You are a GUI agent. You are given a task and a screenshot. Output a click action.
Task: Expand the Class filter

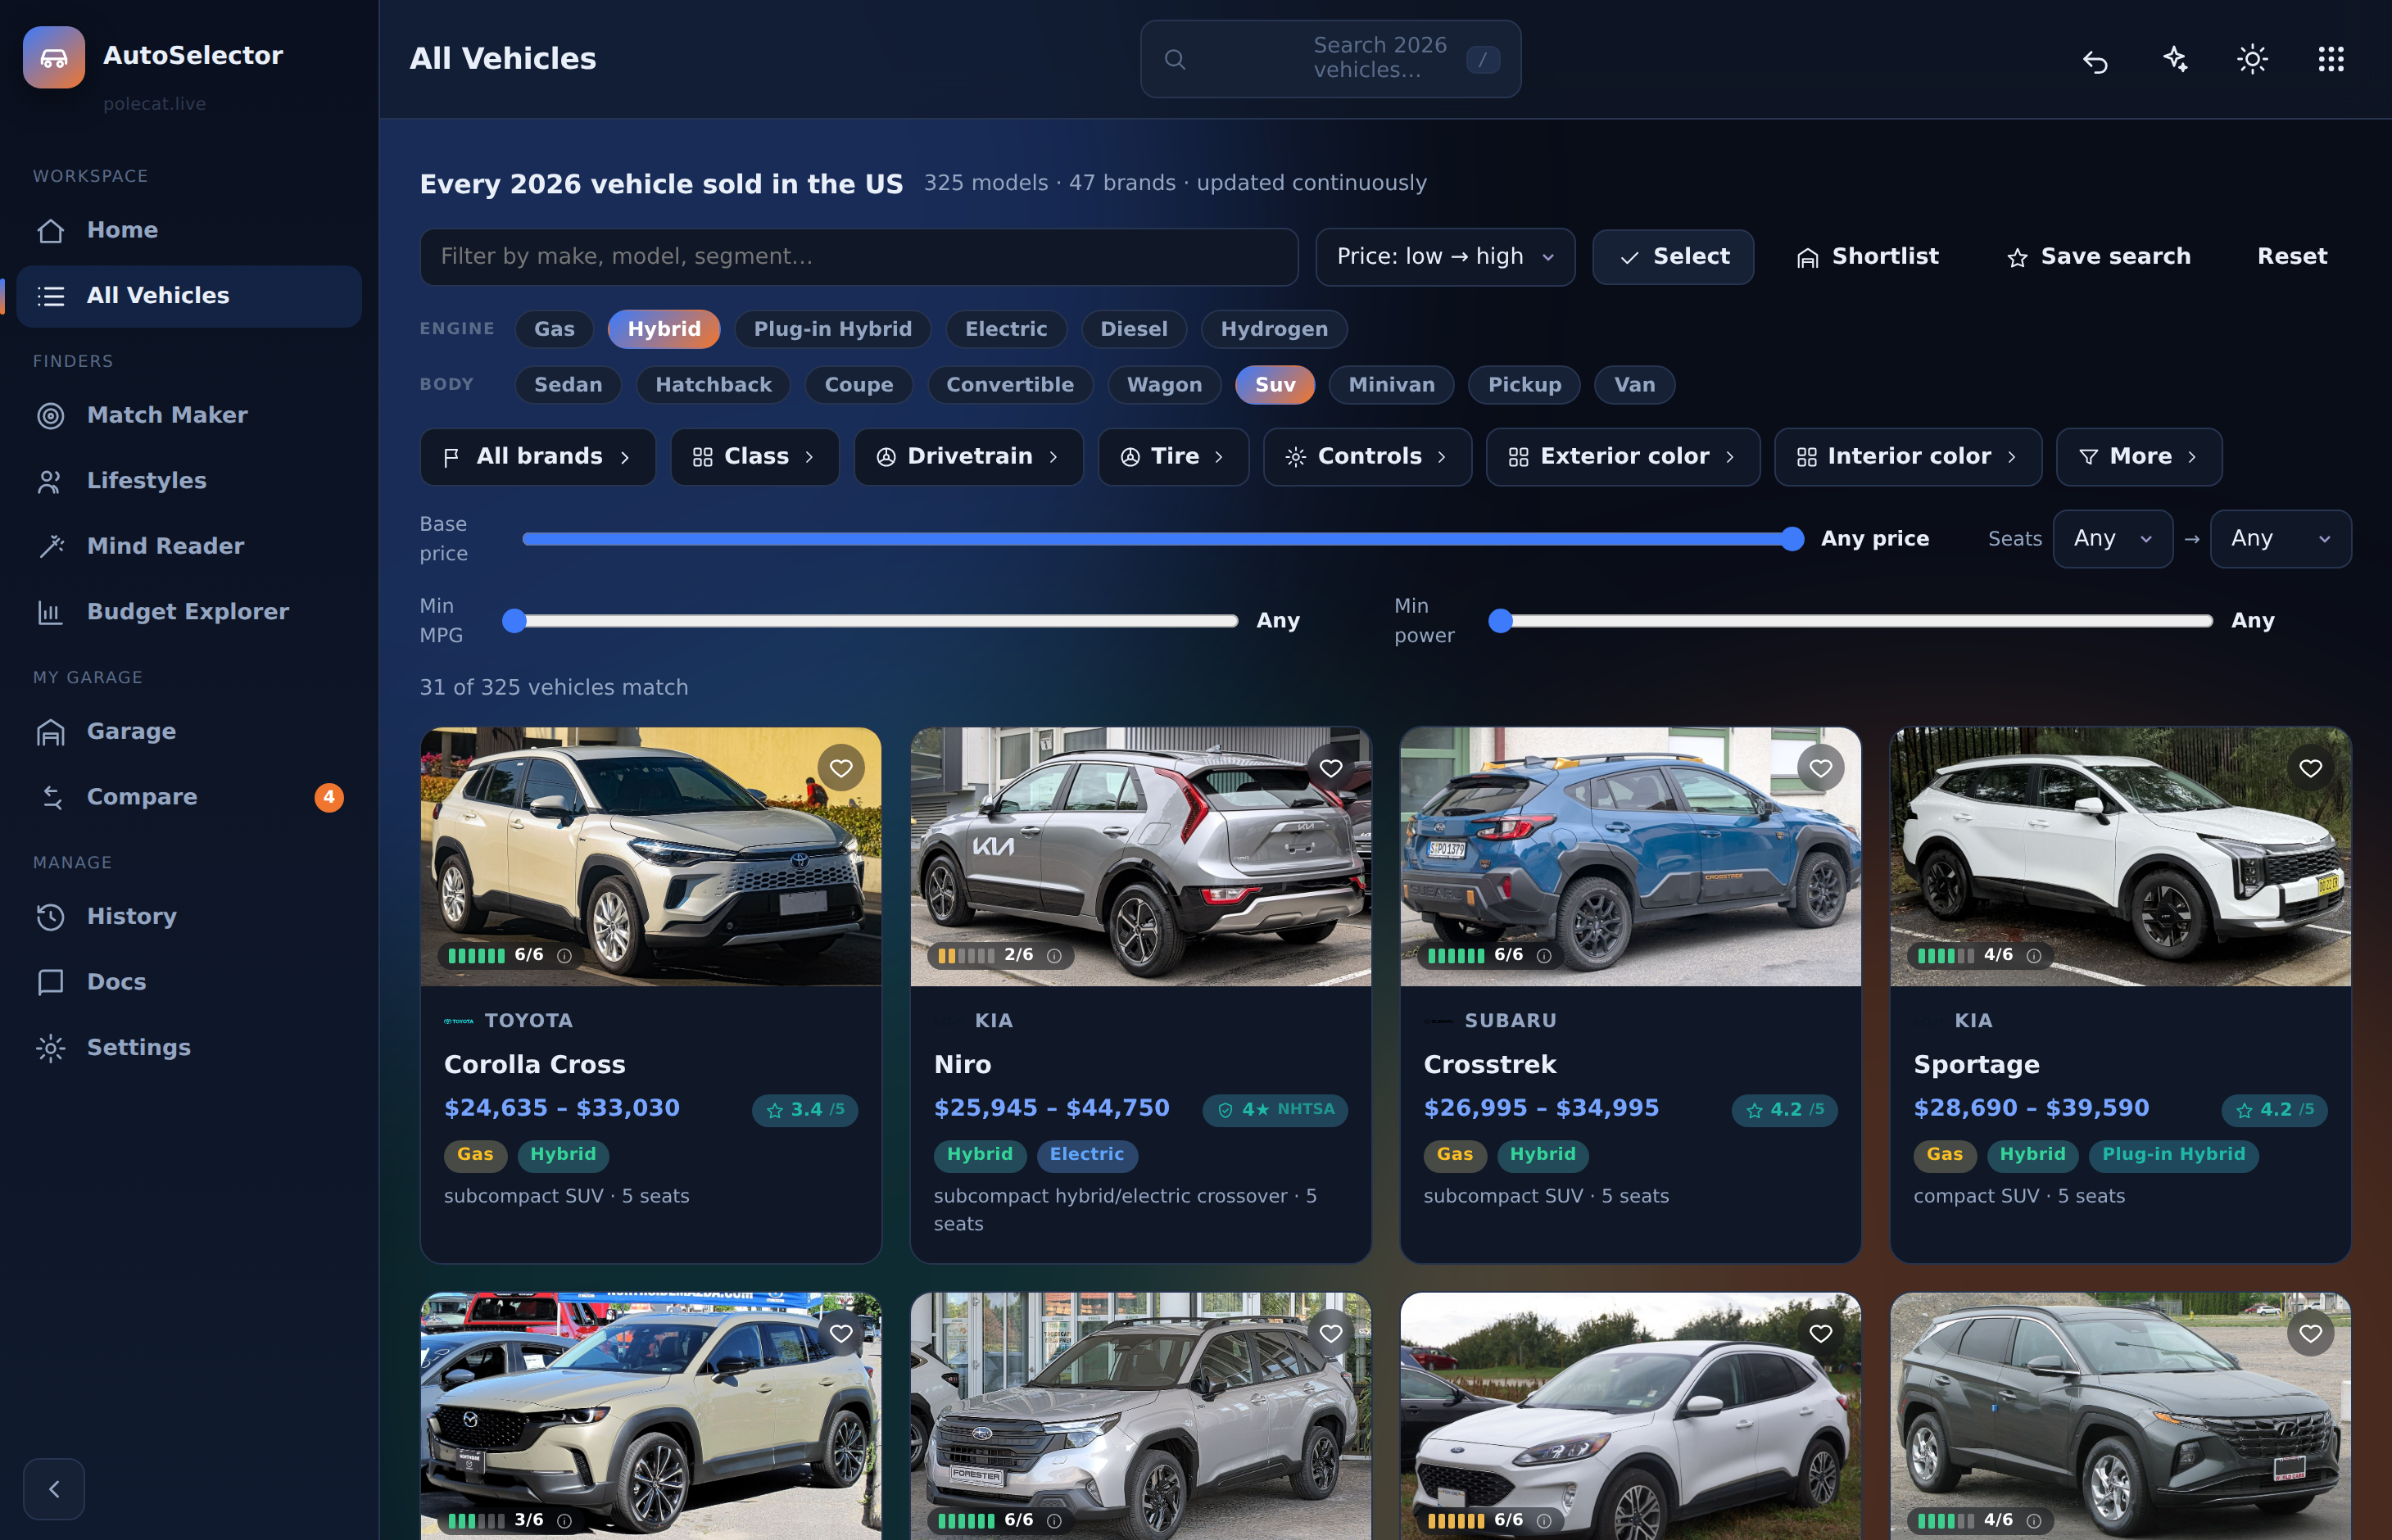click(x=755, y=457)
